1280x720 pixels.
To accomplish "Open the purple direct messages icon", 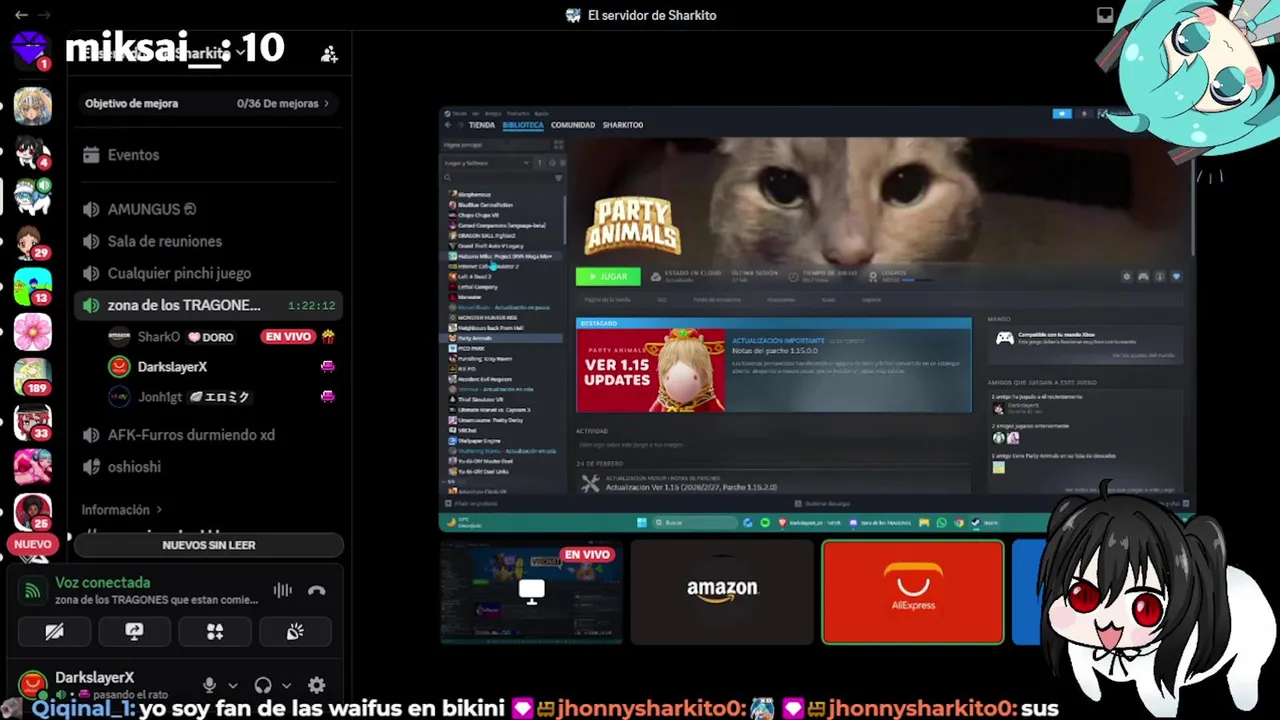I will coord(30,48).
